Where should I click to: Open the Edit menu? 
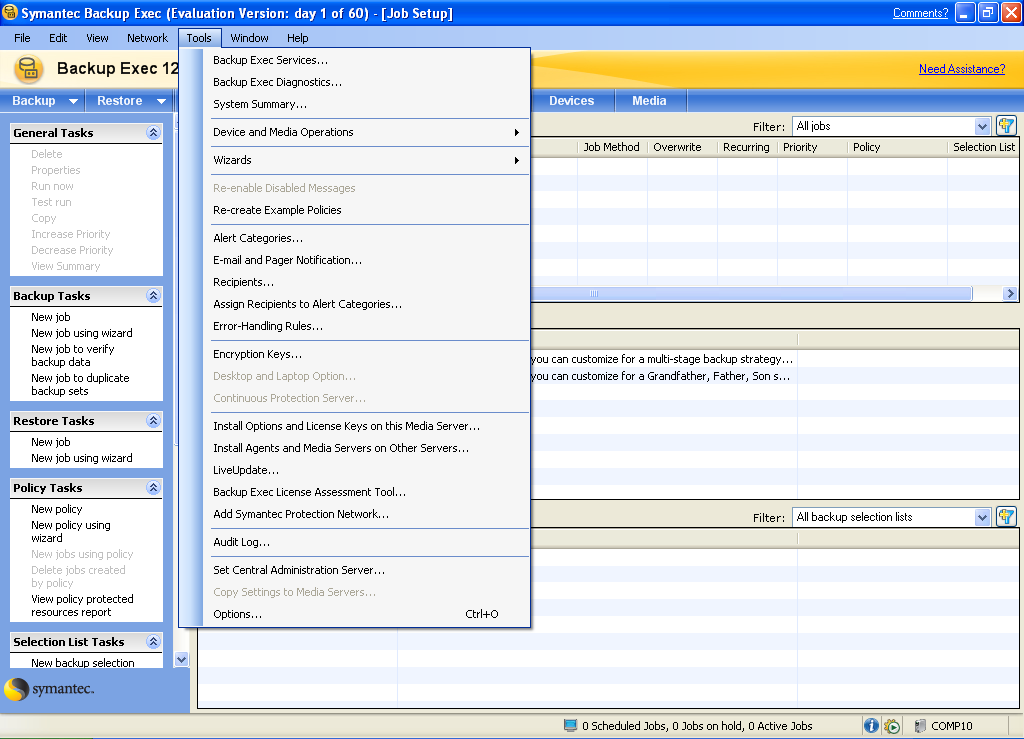(58, 38)
